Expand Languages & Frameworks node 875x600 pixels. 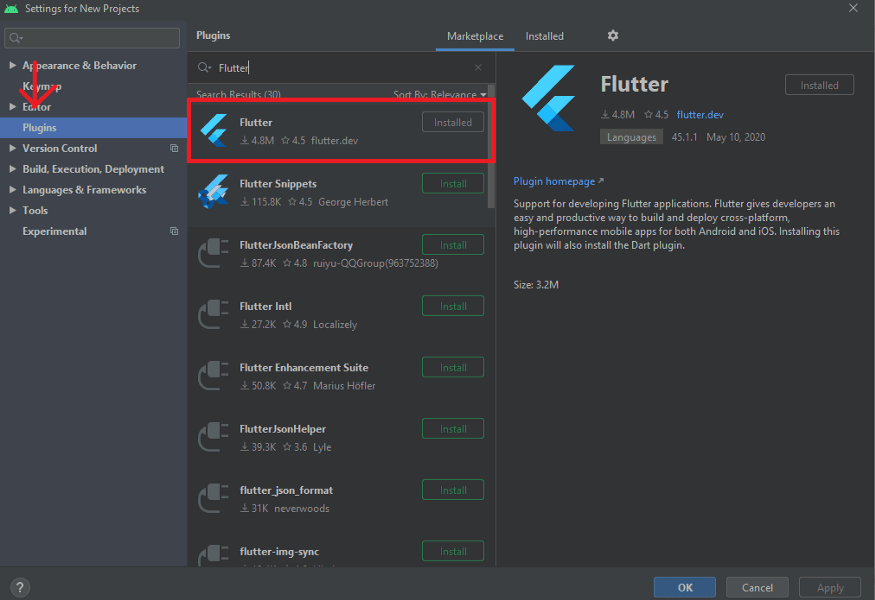coord(12,190)
